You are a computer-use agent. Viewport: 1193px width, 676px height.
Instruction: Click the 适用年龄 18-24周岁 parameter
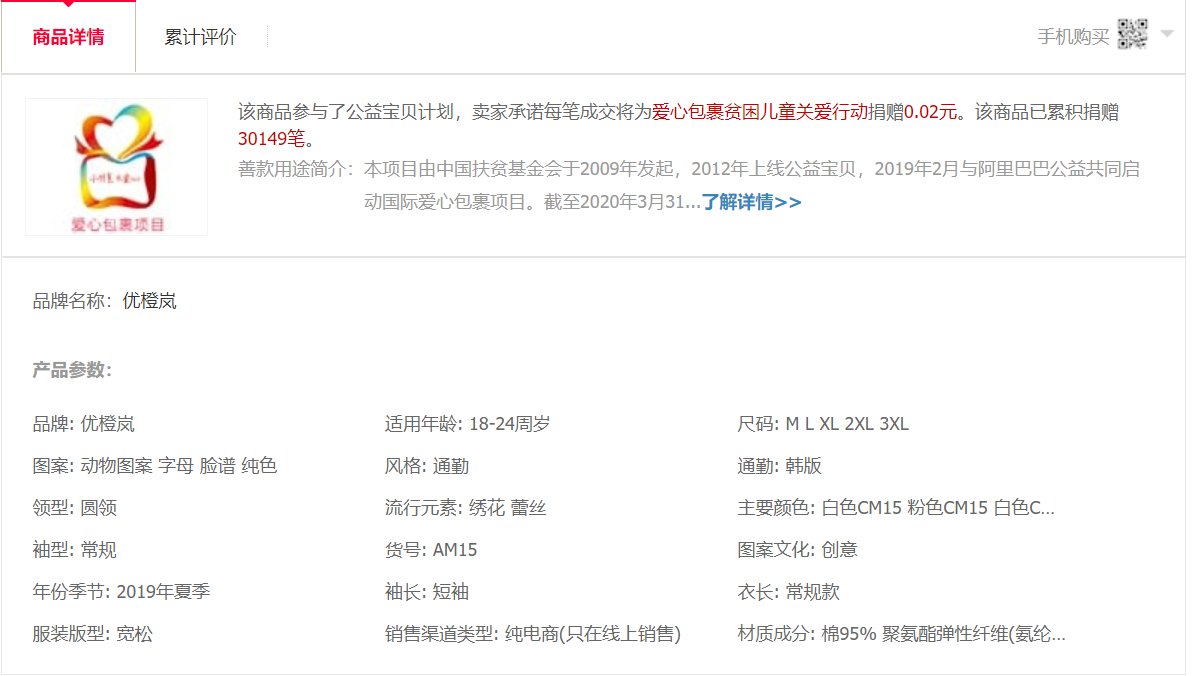click(467, 424)
